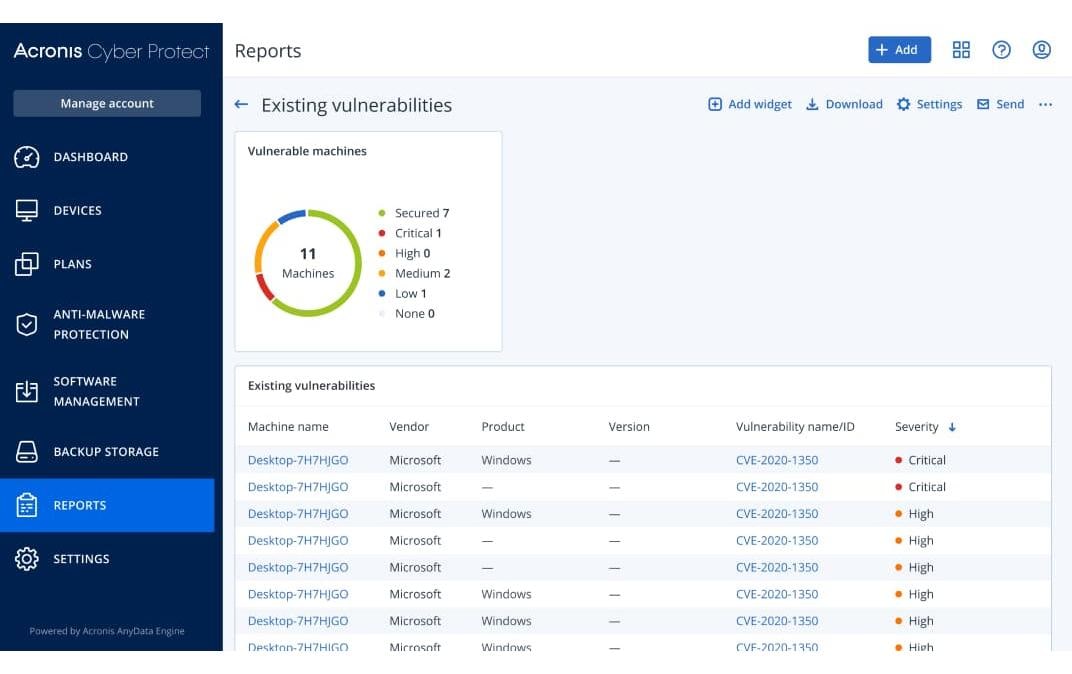Click Add widget in the toolbar
The image size is (1072, 674).
[x=750, y=105]
